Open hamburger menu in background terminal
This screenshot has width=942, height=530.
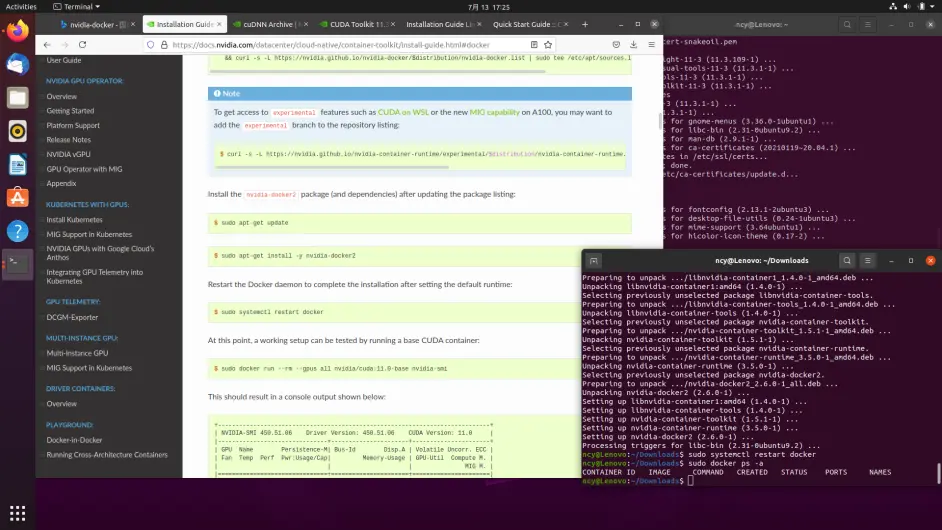point(868,25)
